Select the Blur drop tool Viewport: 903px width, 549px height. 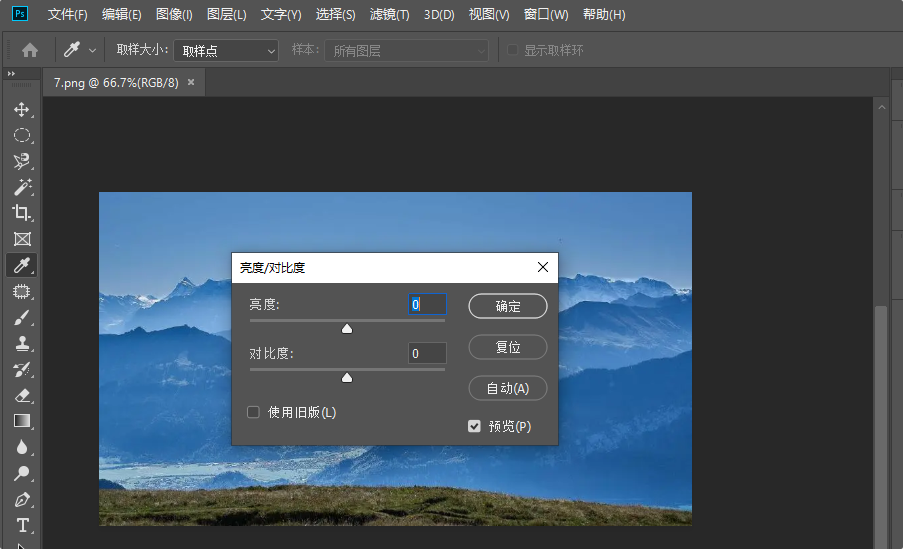(22, 447)
